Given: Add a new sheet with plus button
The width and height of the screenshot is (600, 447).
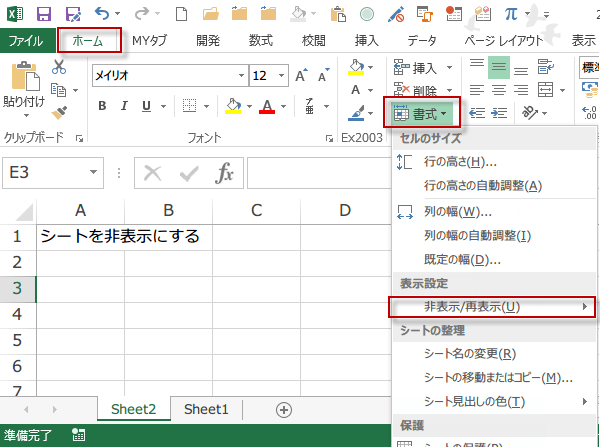Looking at the screenshot, I should (284, 409).
